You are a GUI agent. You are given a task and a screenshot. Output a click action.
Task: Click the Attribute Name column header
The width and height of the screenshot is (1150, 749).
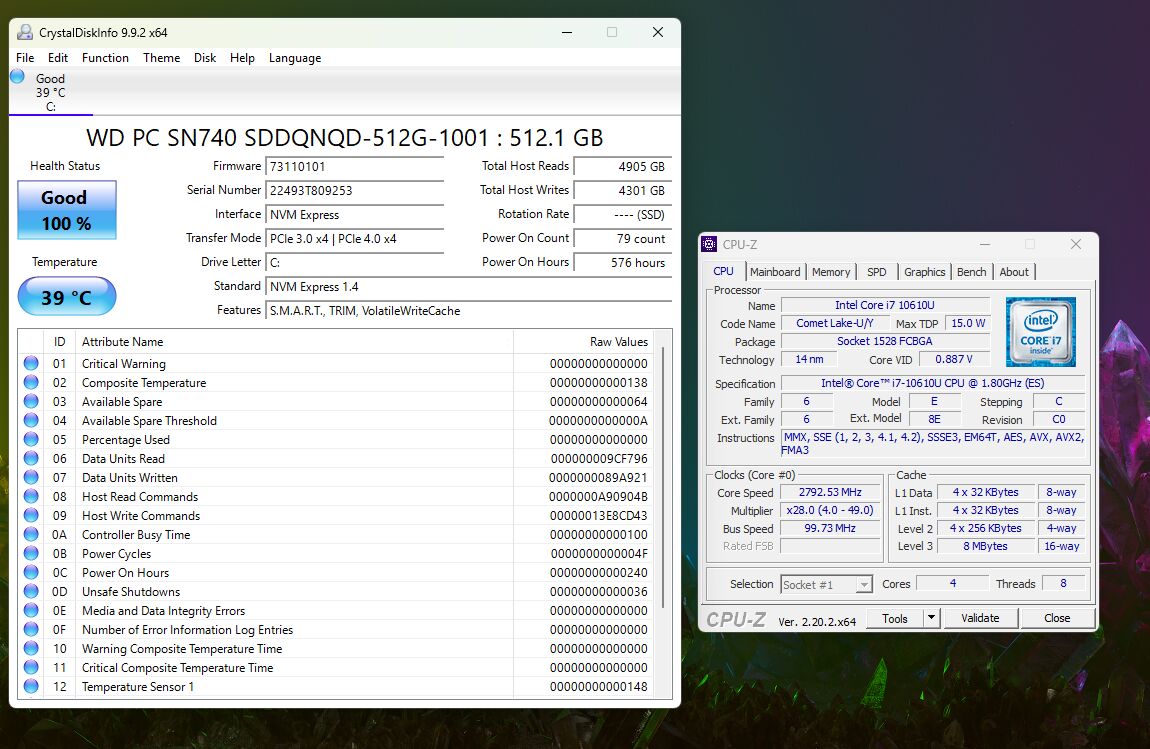tap(295, 342)
